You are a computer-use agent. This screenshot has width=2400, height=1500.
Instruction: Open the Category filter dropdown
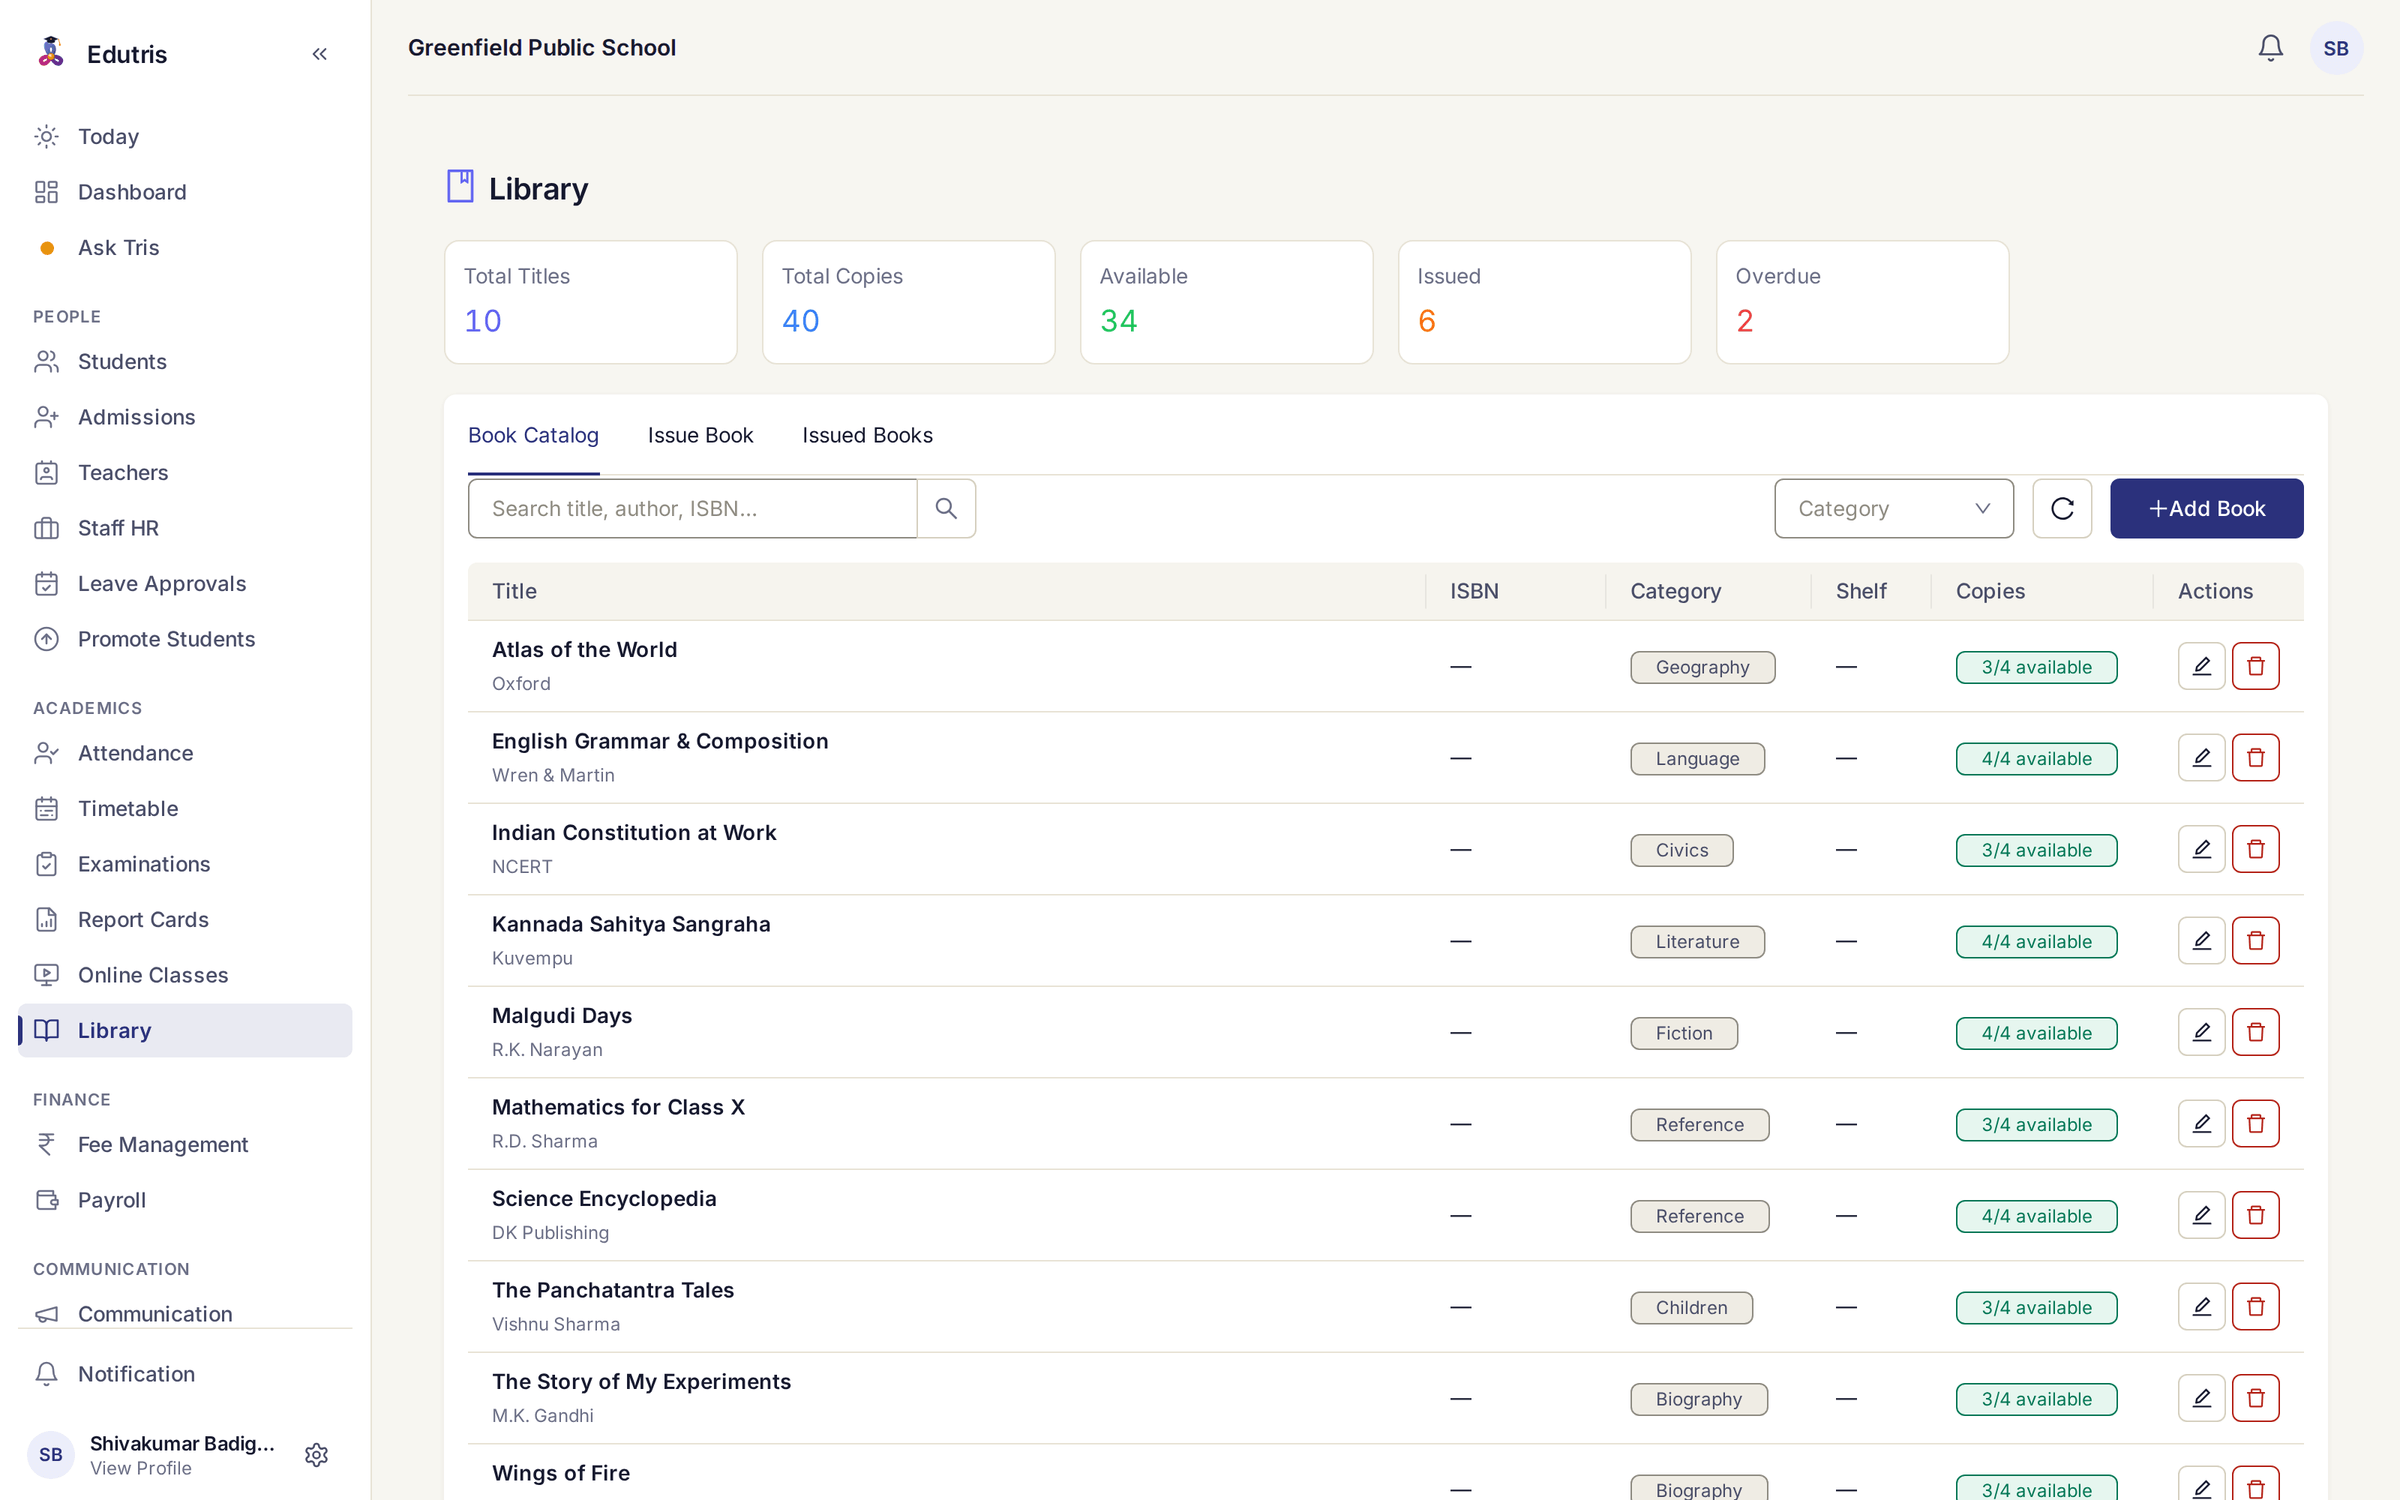point(1893,508)
